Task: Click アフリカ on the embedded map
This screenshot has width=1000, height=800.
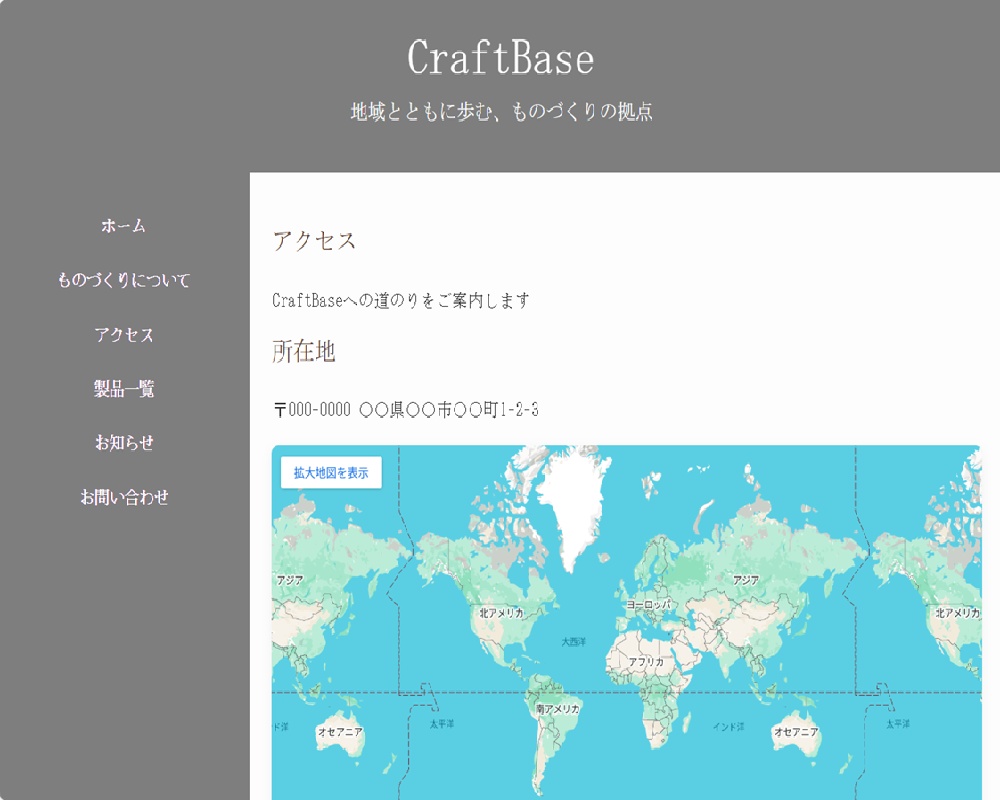Action: pos(649,661)
